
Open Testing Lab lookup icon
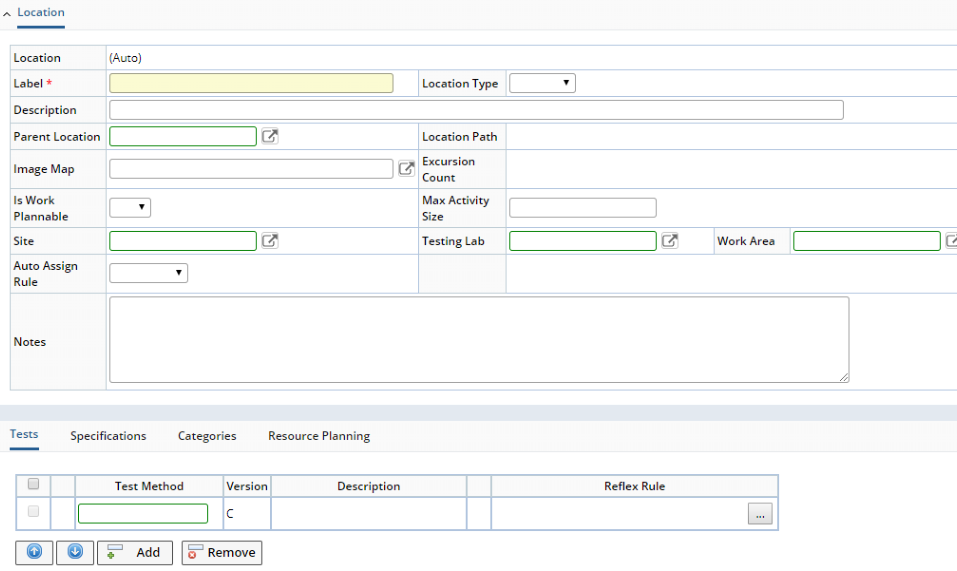click(670, 240)
